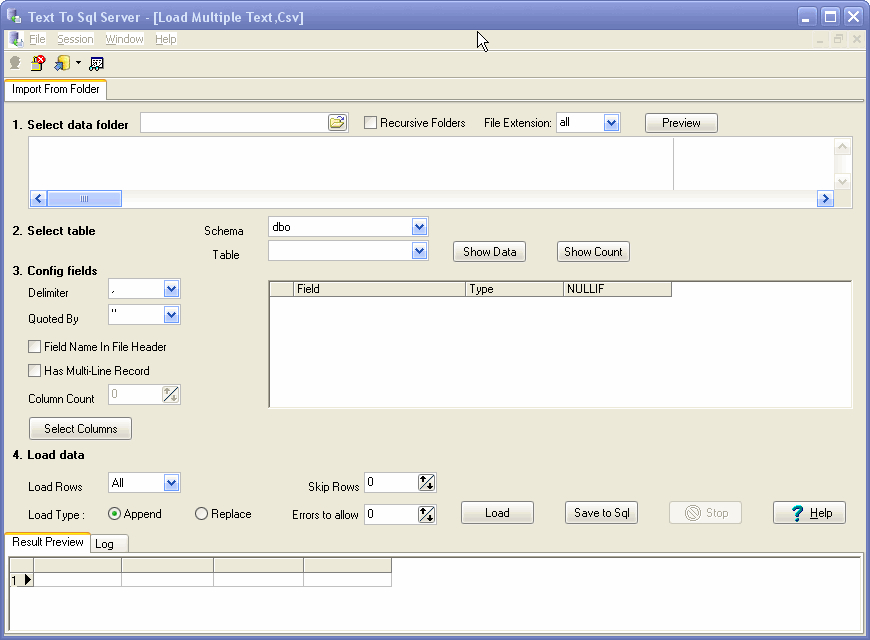Open the import toolbar dropdown arrow
The height and width of the screenshot is (640, 870).
tap(78, 63)
